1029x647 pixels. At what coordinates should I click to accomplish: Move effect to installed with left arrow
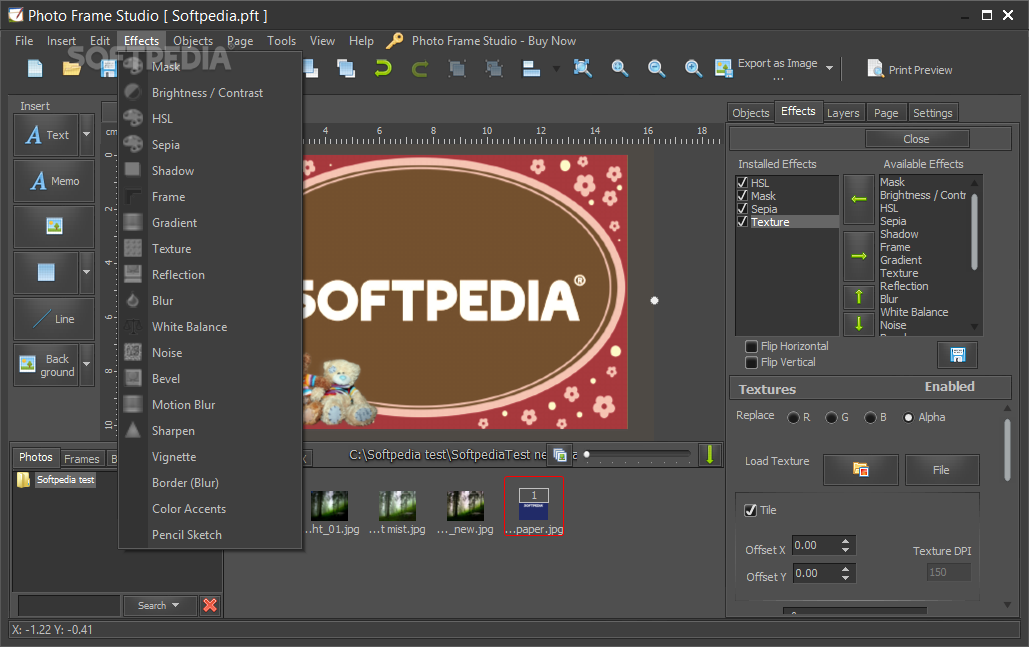coord(858,199)
